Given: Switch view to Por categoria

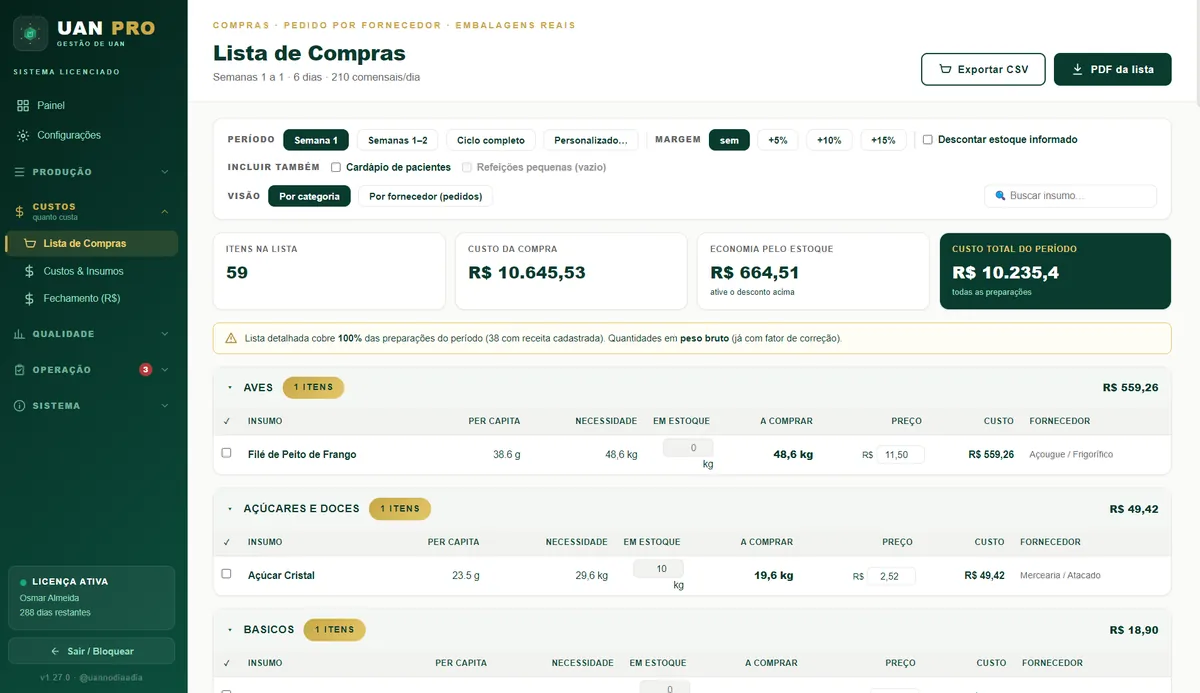Looking at the screenshot, I should (309, 196).
